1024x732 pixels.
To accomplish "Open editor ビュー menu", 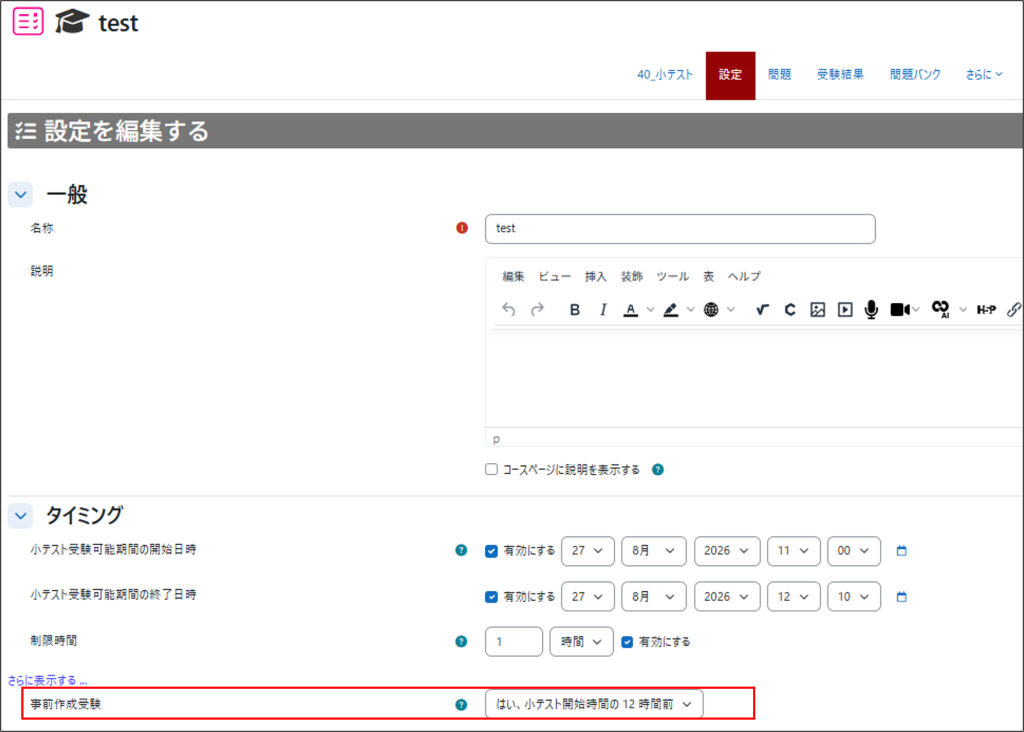I will pos(554,276).
